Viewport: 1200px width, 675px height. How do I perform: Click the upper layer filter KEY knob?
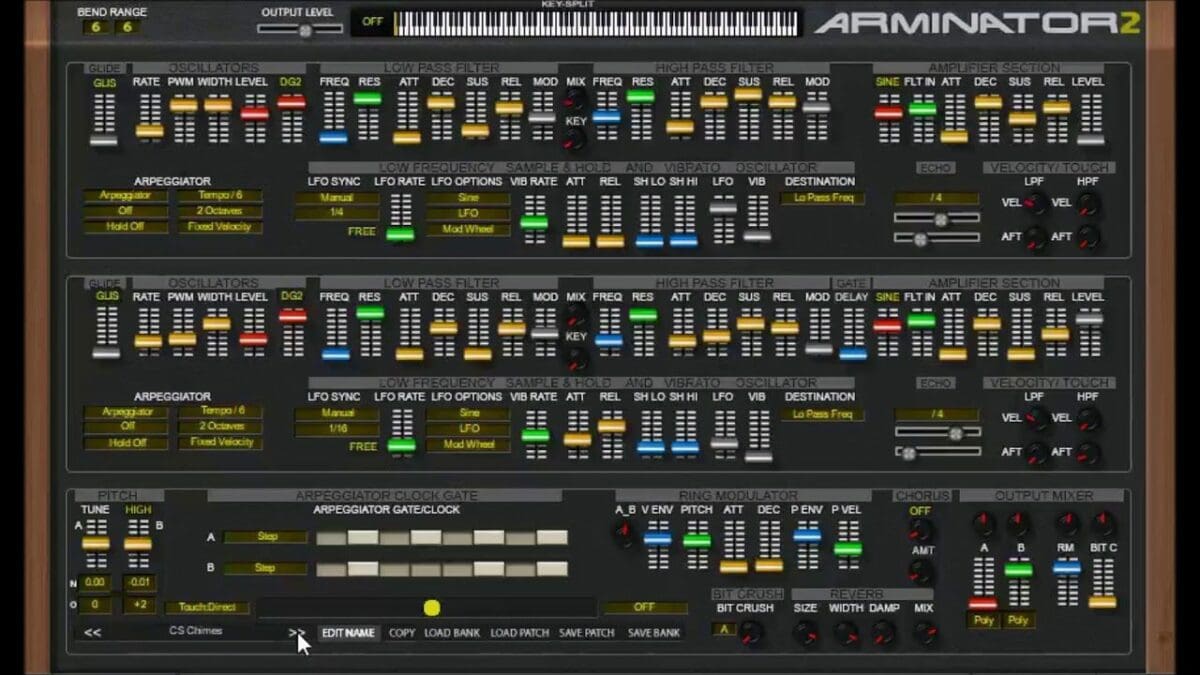pyautogui.click(x=576, y=138)
